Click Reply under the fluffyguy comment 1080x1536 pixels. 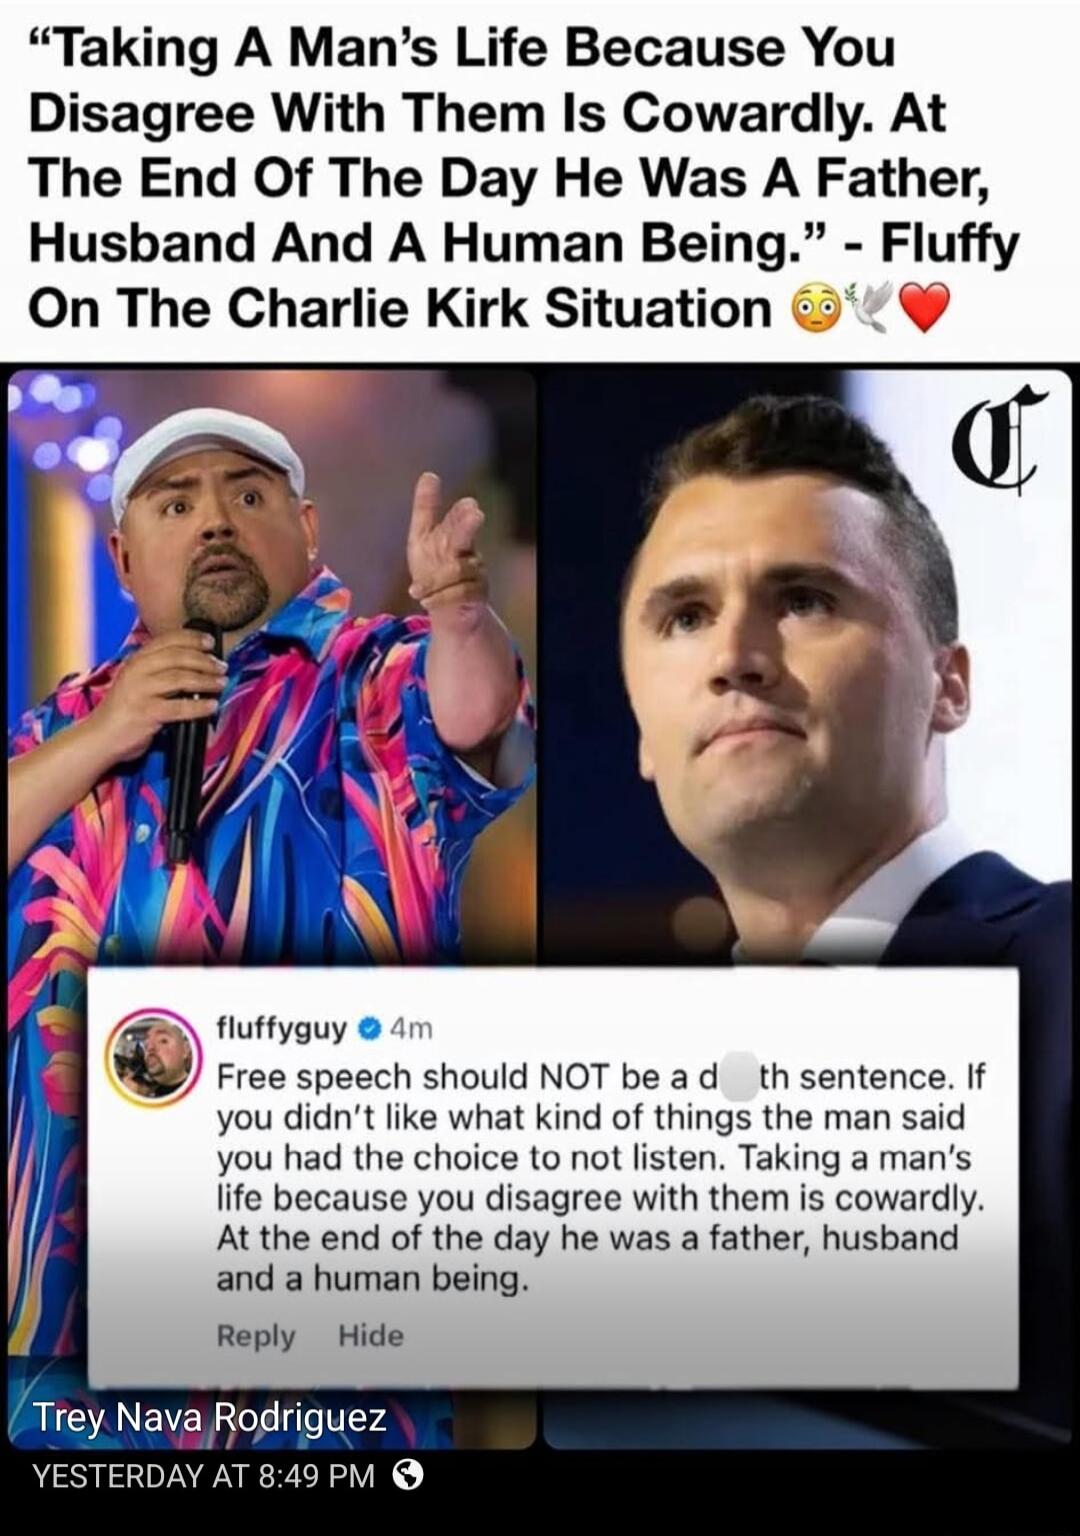tap(256, 1336)
